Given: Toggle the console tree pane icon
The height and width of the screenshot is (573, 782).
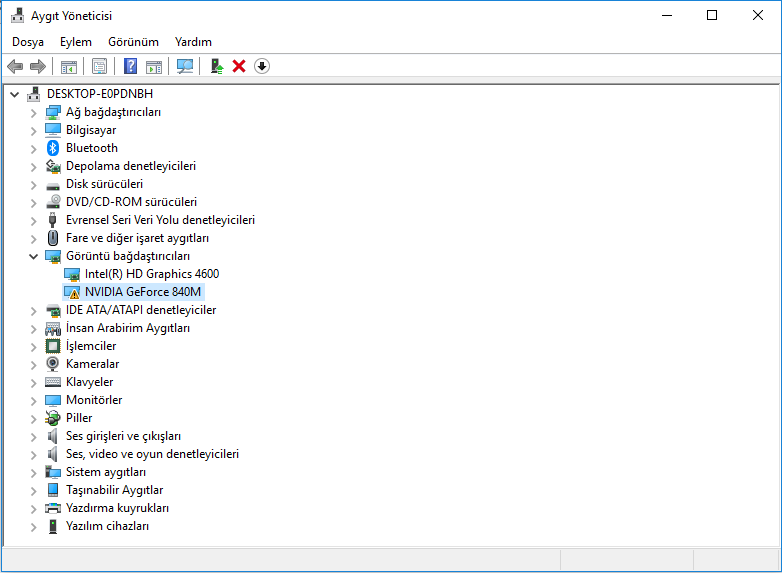Looking at the screenshot, I should point(69,66).
